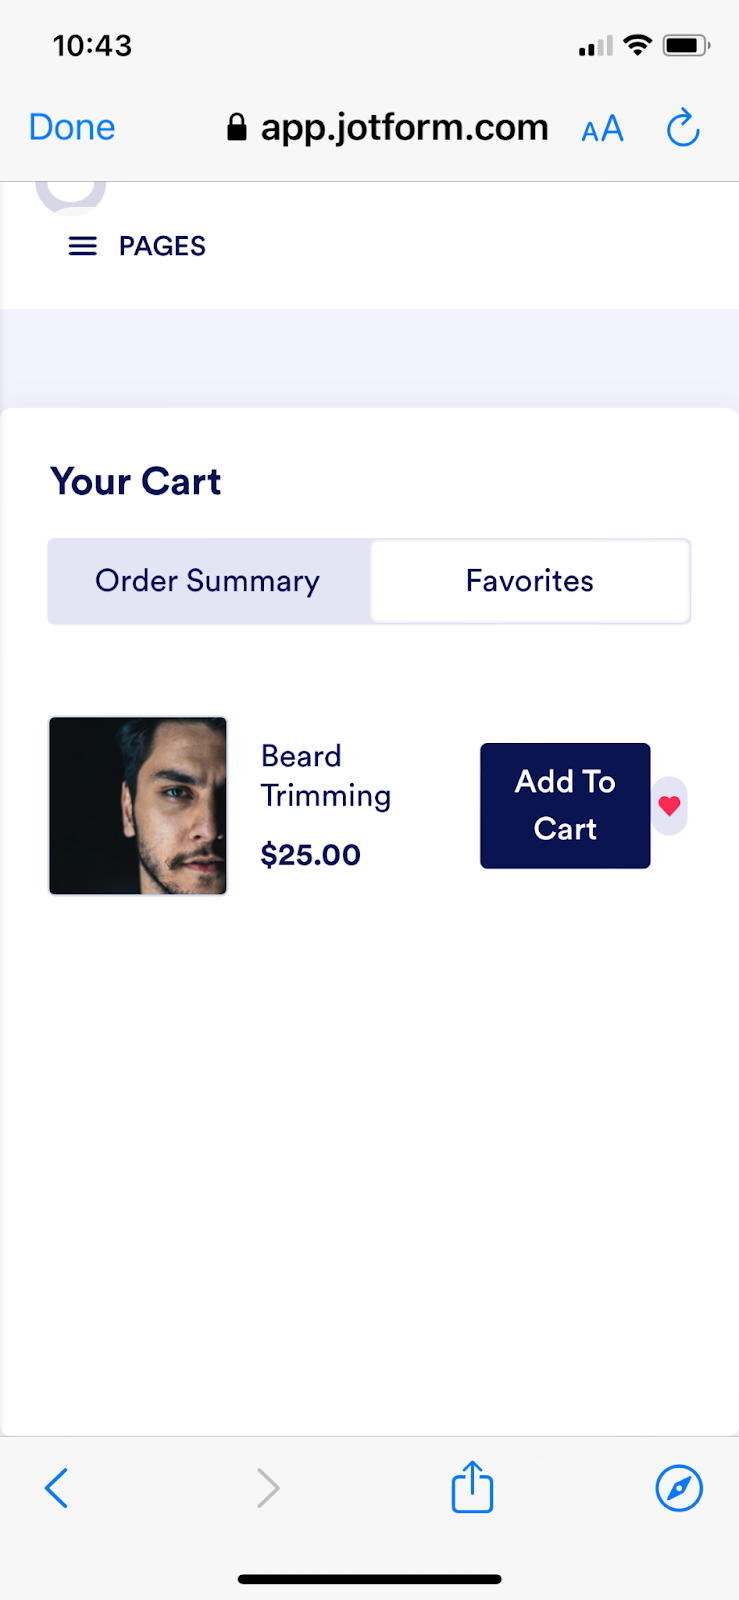Tap the Wi-Fi status icon
This screenshot has width=739, height=1600.
click(637, 45)
